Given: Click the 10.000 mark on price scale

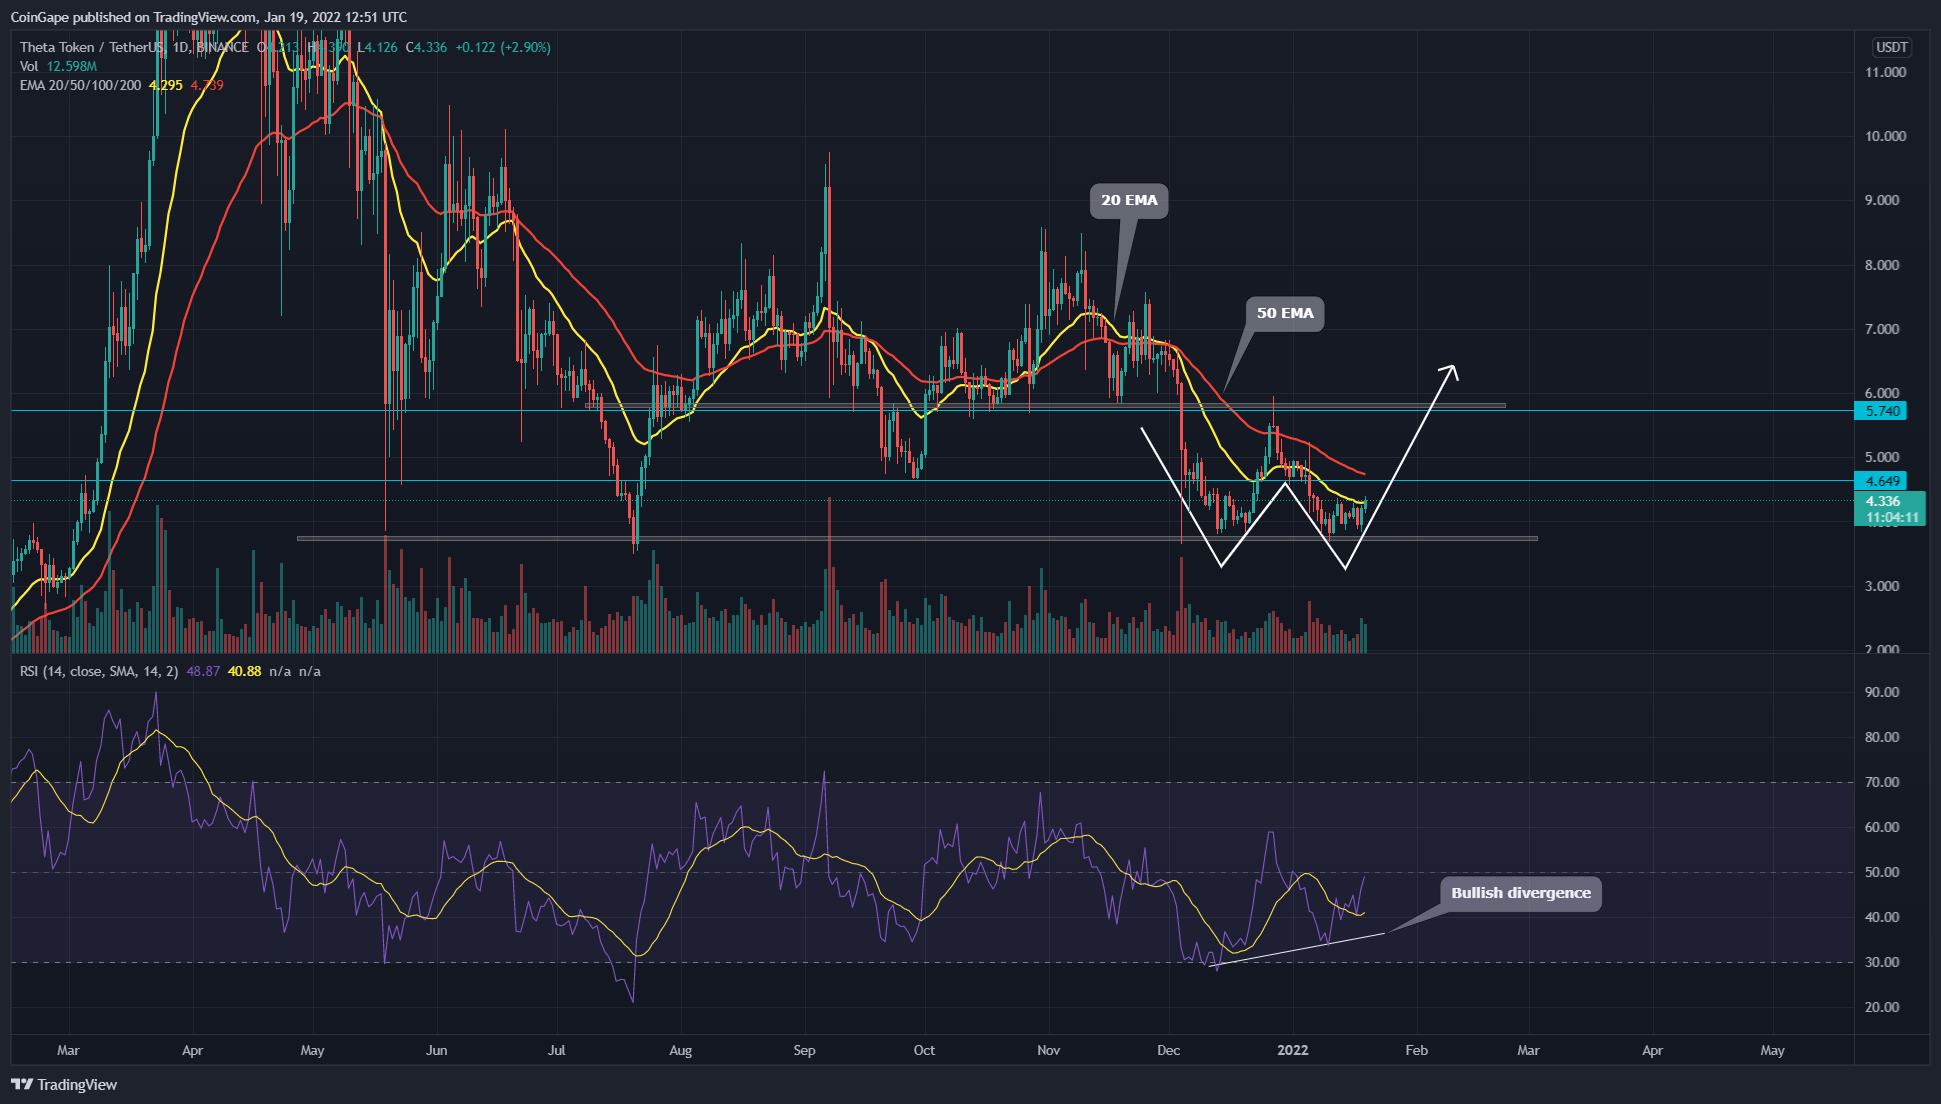Looking at the screenshot, I should 1885,137.
